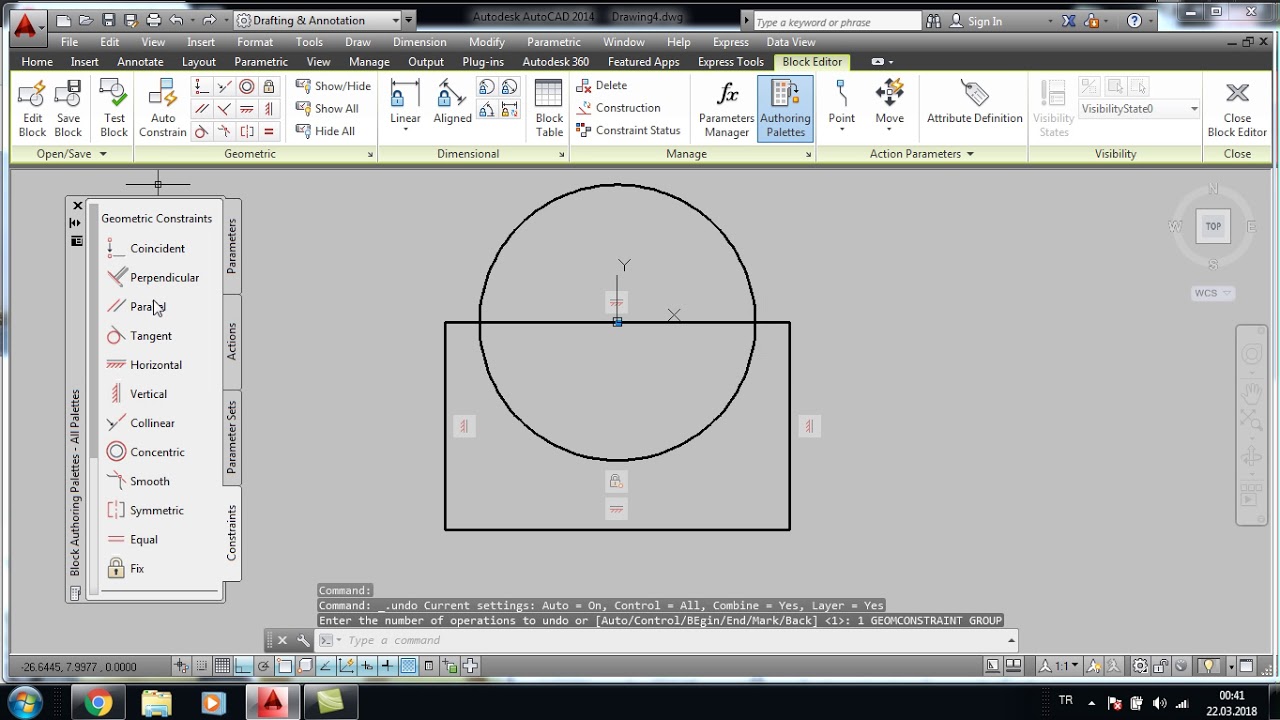This screenshot has height=720, width=1280.
Task: Open the Drafting & Annotation workspace dropdown
Action: tap(396, 20)
